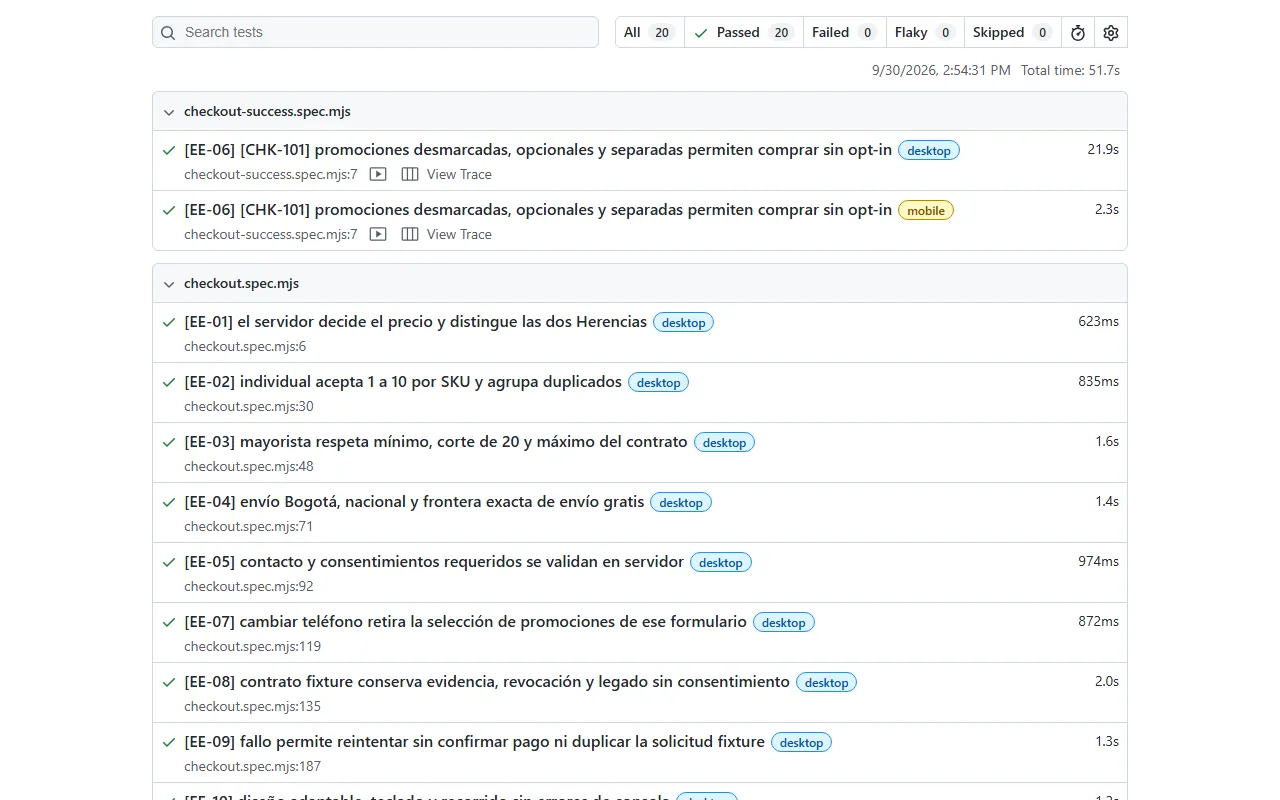Image resolution: width=1280 pixels, height=800 pixels.
Task: Open test [EE-03] mayorista respeta mínimo
Action: pyautogui.click(x=436, y=442)
